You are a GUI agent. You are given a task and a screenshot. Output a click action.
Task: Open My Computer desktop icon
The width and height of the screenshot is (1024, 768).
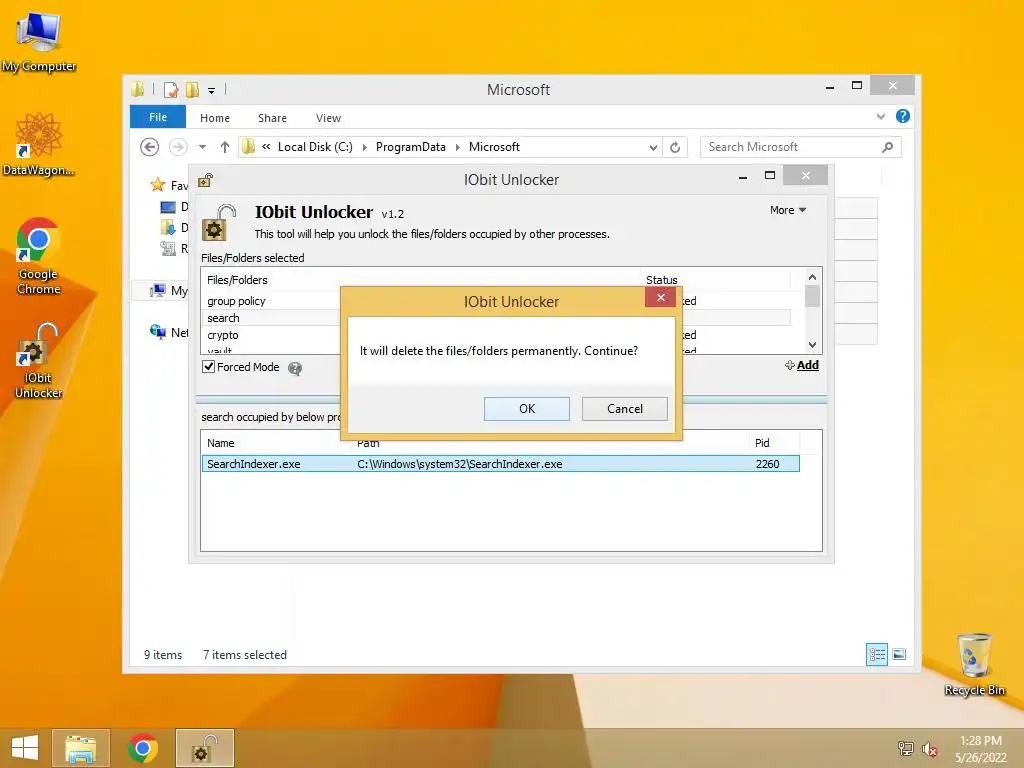pos(39,42)
